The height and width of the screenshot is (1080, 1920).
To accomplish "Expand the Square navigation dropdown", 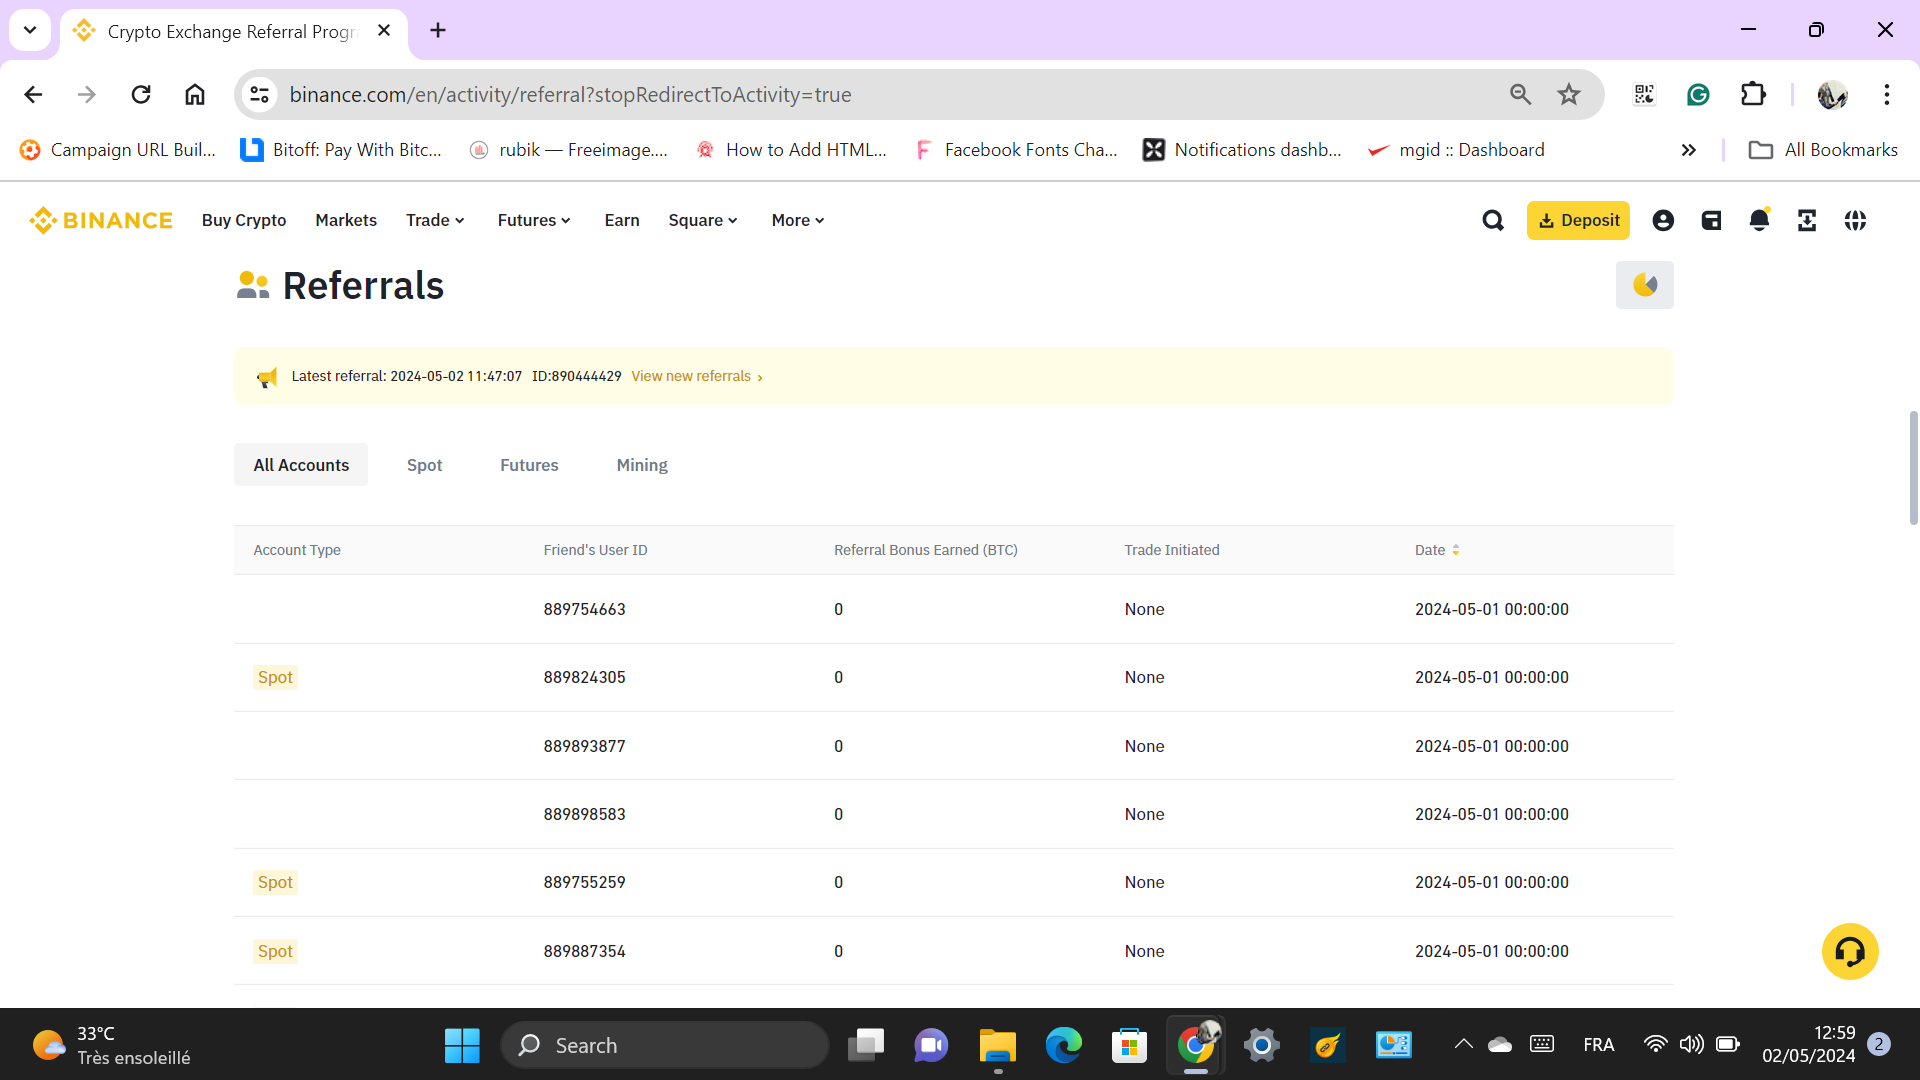I will pos(703,220).
